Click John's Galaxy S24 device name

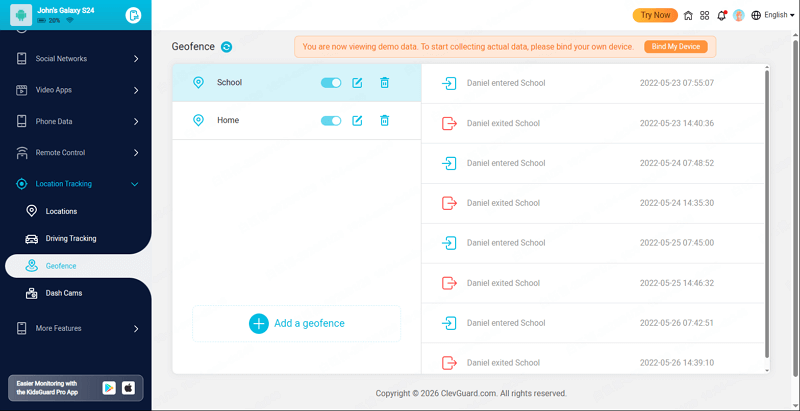click(x=66, y=10)
